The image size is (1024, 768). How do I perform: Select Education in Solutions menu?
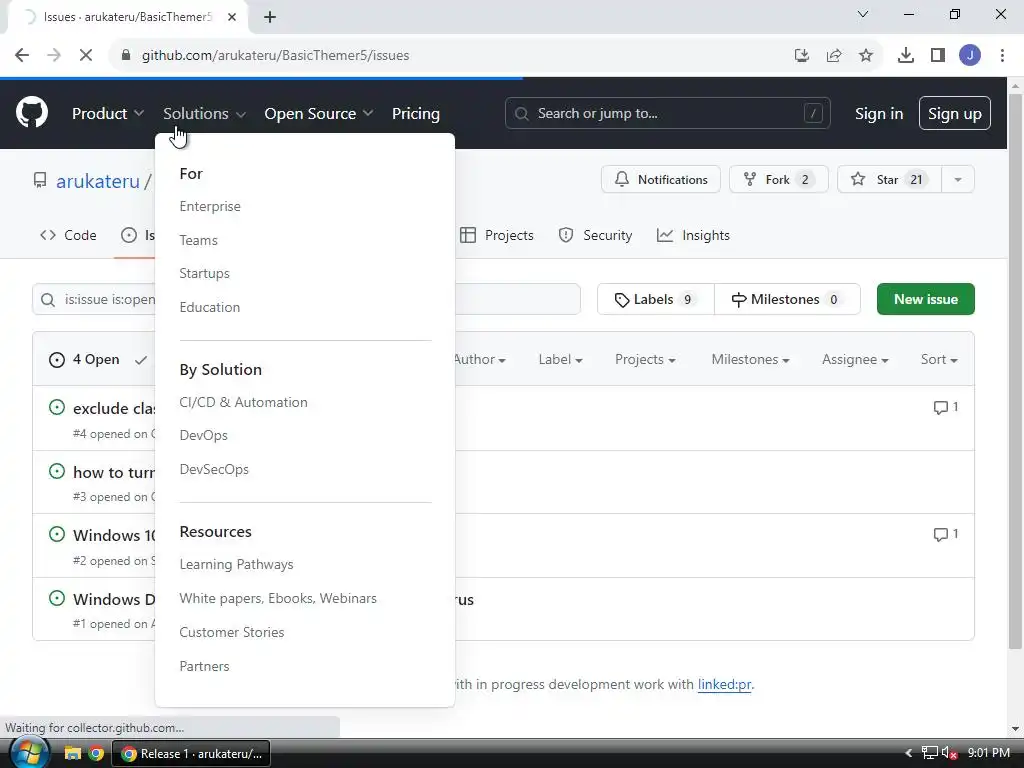[x=210, y=307]
